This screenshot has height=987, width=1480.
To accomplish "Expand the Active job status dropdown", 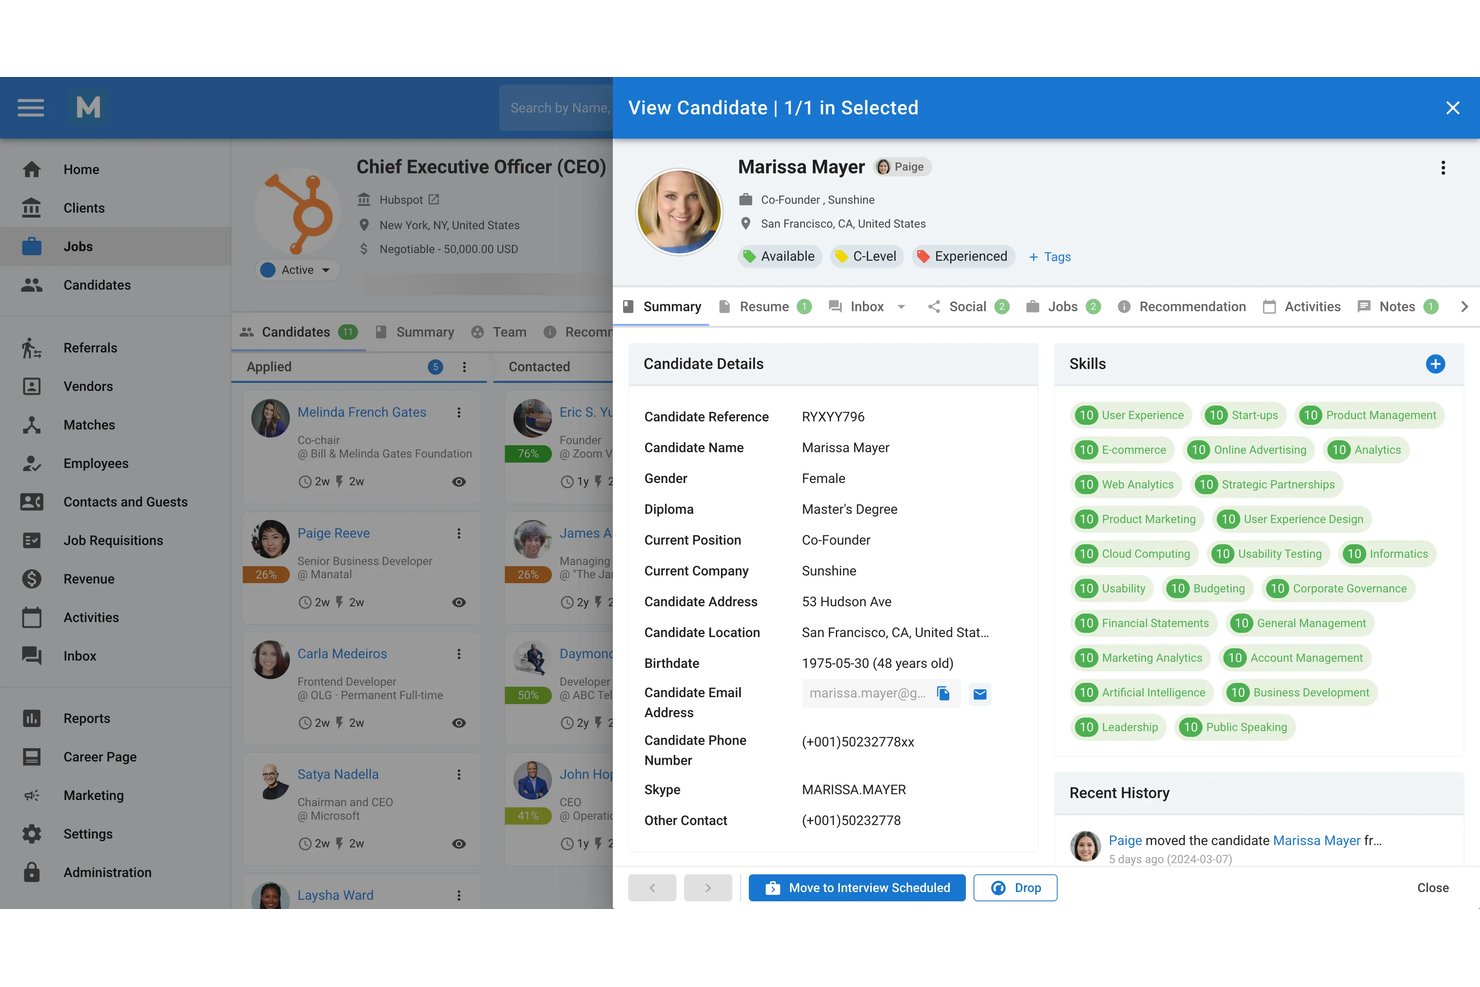I will coord(298,270).
